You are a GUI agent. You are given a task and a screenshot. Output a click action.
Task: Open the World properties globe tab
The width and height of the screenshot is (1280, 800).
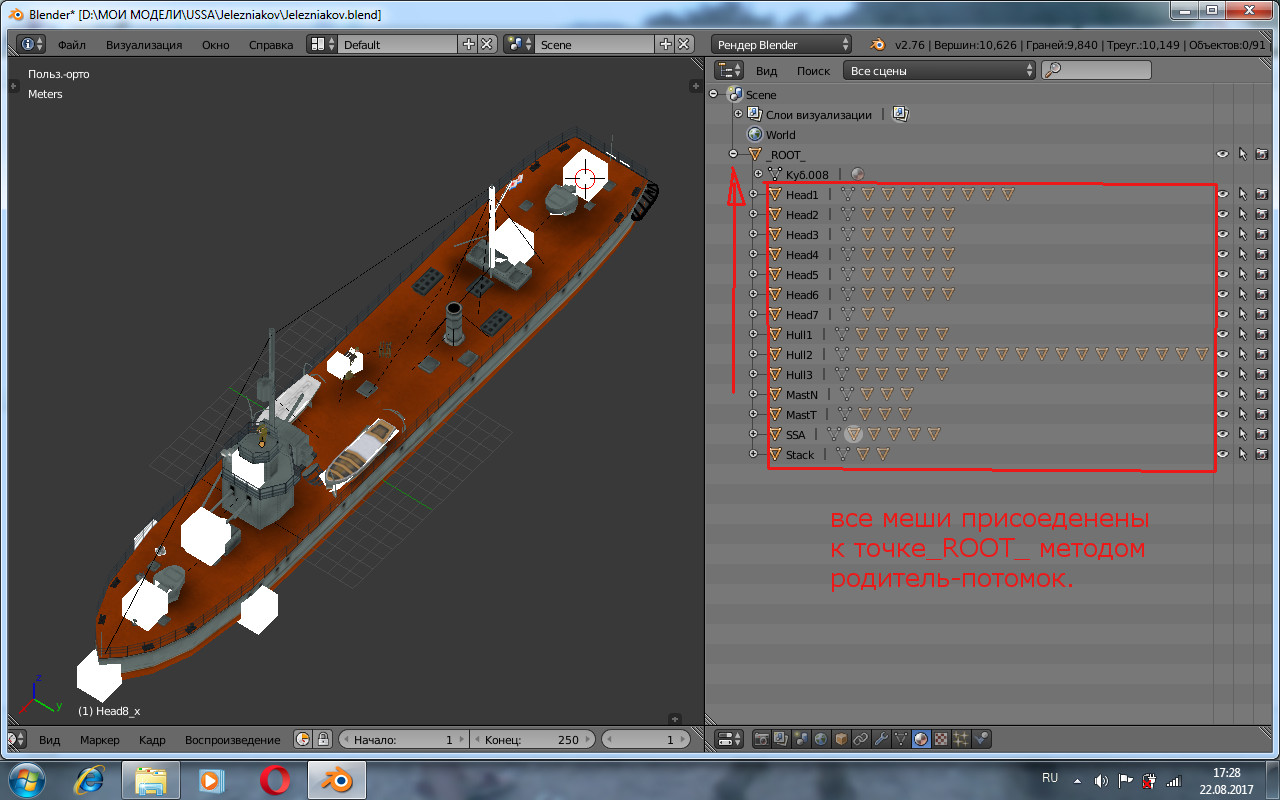(x=820, y=740)
